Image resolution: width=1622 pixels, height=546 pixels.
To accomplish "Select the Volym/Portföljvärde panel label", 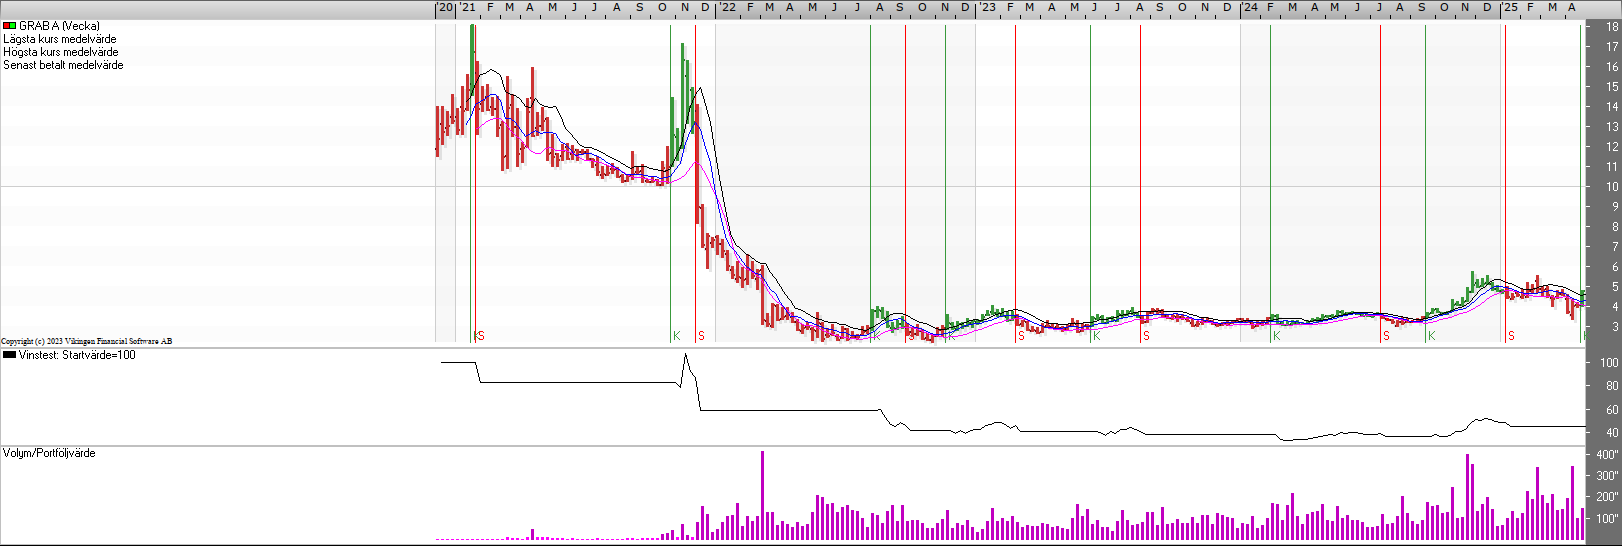I will click(x=50, y=453).
